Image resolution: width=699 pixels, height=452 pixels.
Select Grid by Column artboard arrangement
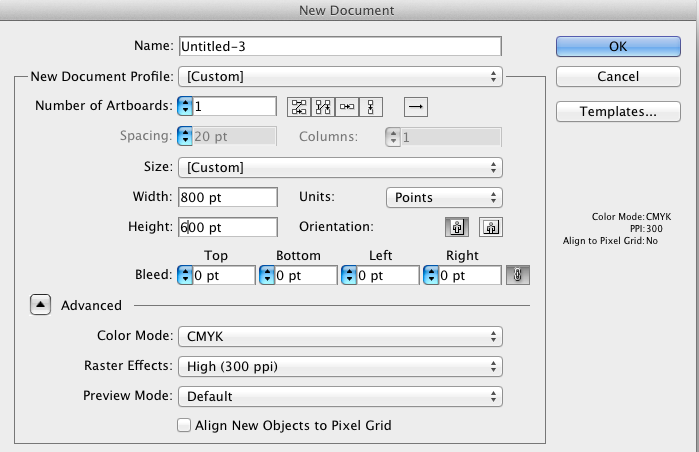(x=322, y=106)
